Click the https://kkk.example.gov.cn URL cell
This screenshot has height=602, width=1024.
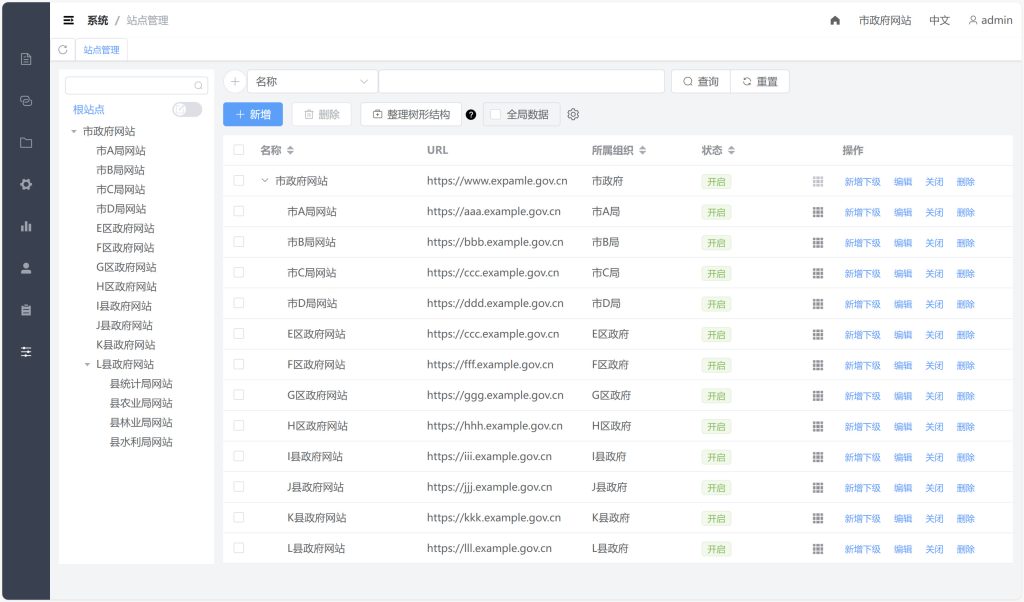(x=494, y=518)
